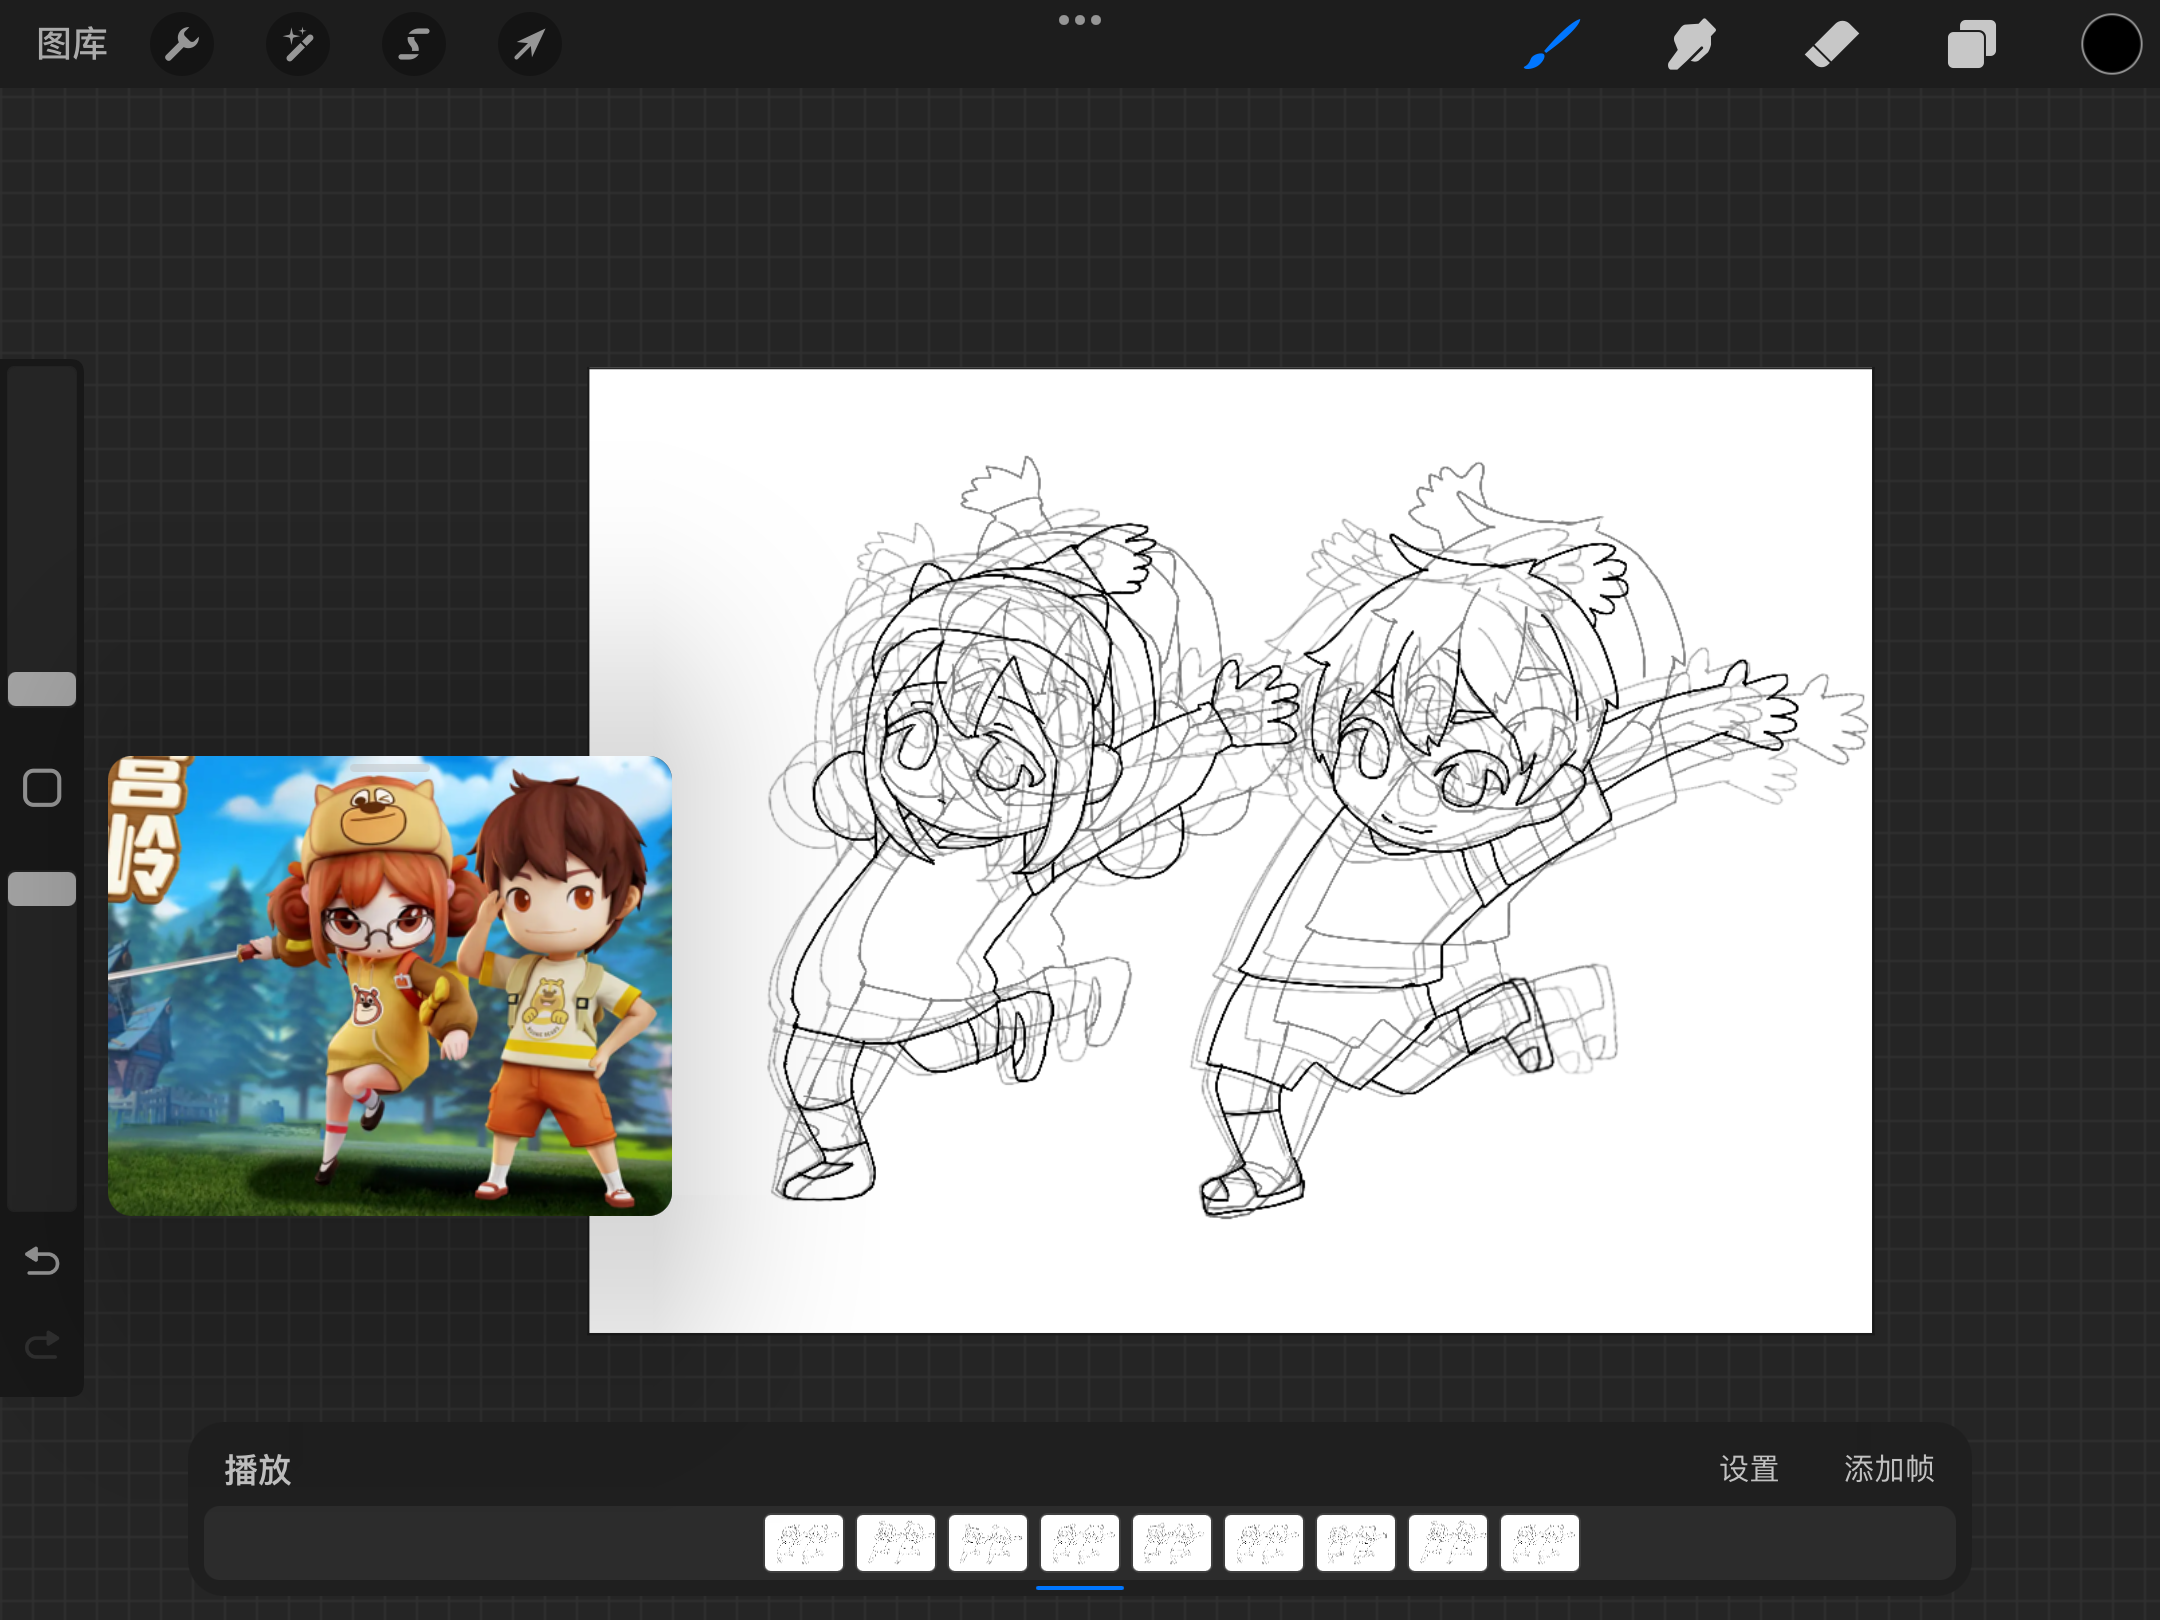Tap the three-dot menu at top center
This screenshot has width=2160, height=1620.
click(x=1080, y=20)
